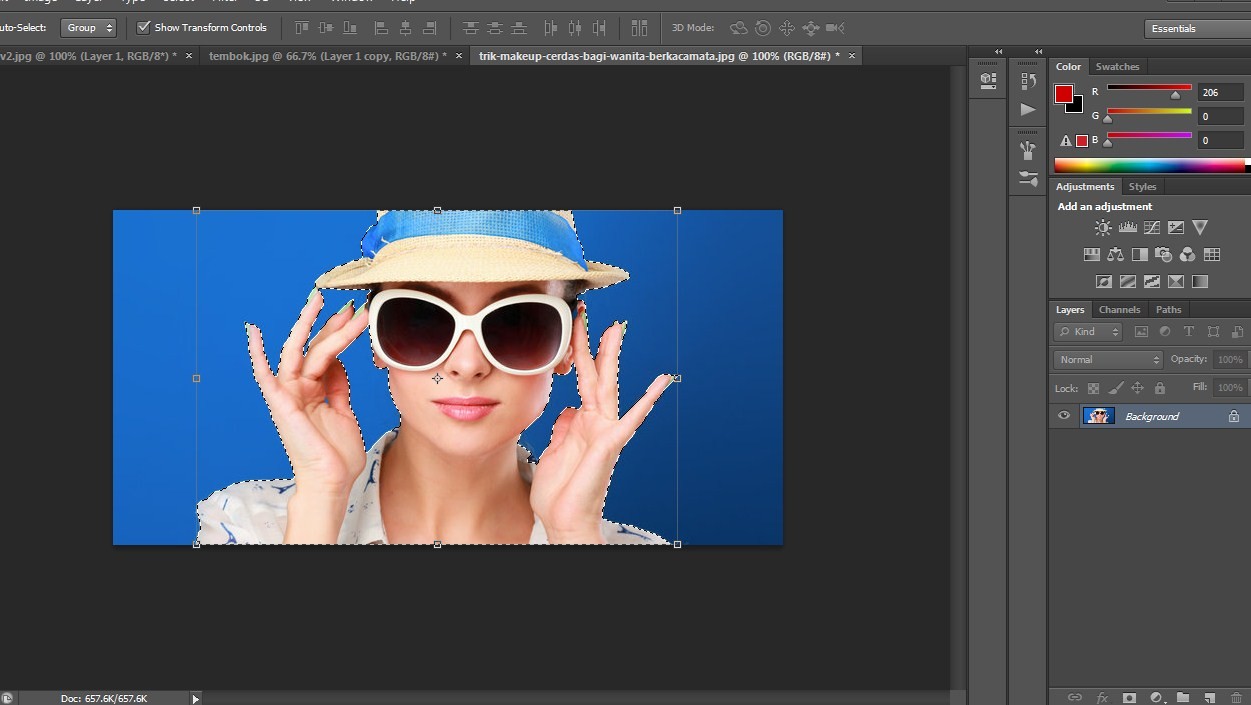Open the Brush Presets panel icon

[1028, 150]
